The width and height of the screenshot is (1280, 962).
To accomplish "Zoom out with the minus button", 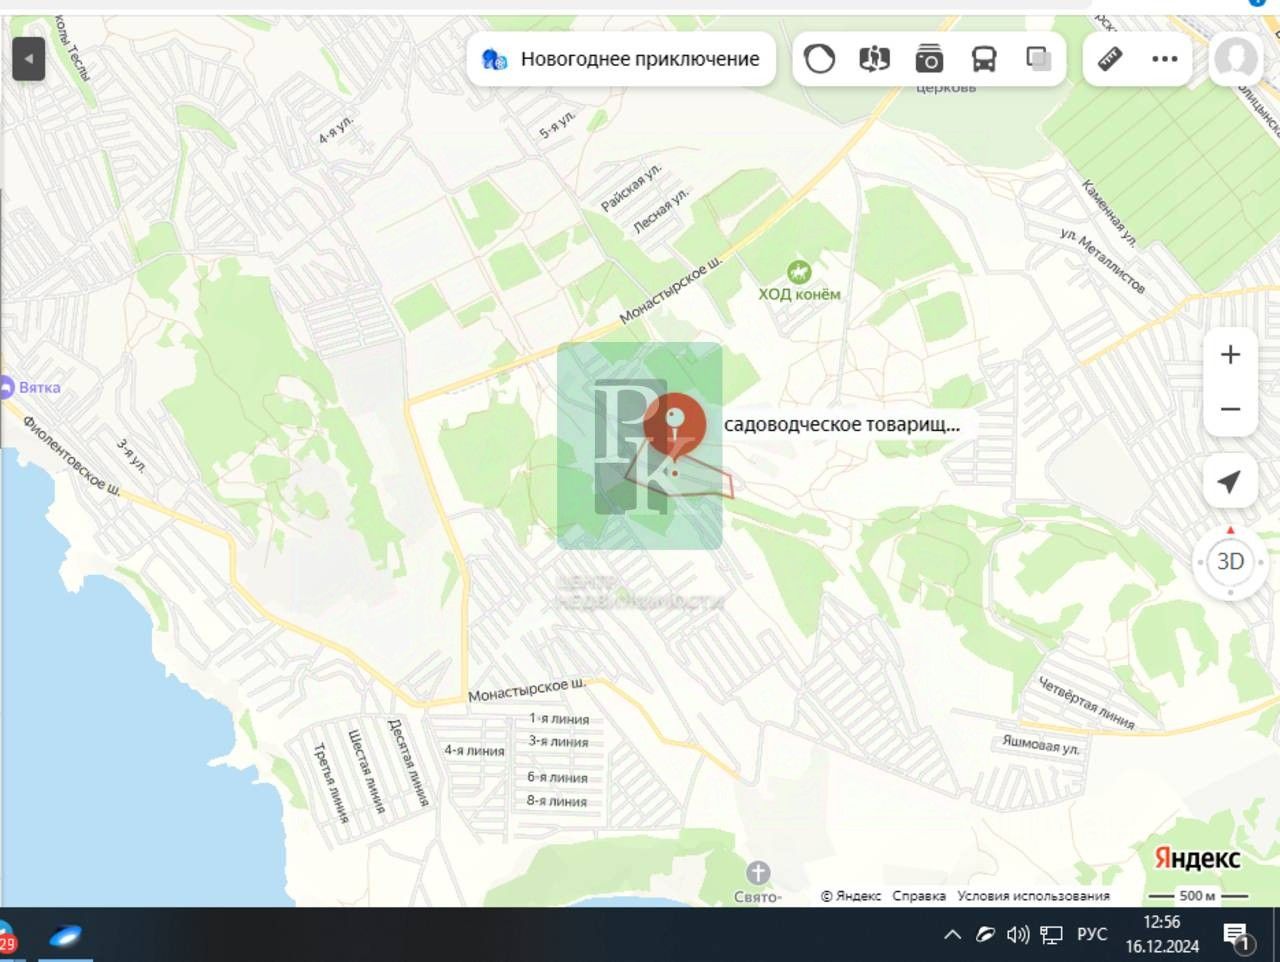I will 1230,409.
